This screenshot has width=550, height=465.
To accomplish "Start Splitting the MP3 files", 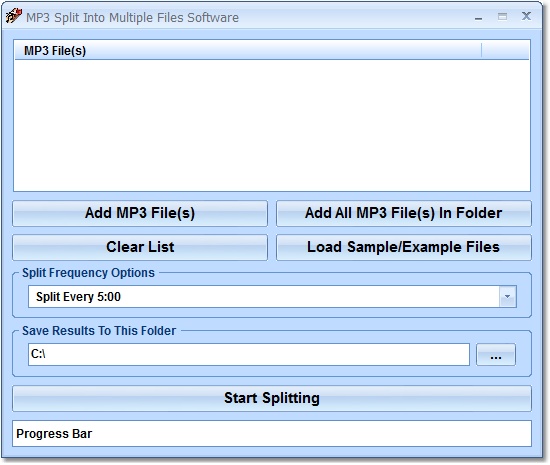I will (272, 398).
